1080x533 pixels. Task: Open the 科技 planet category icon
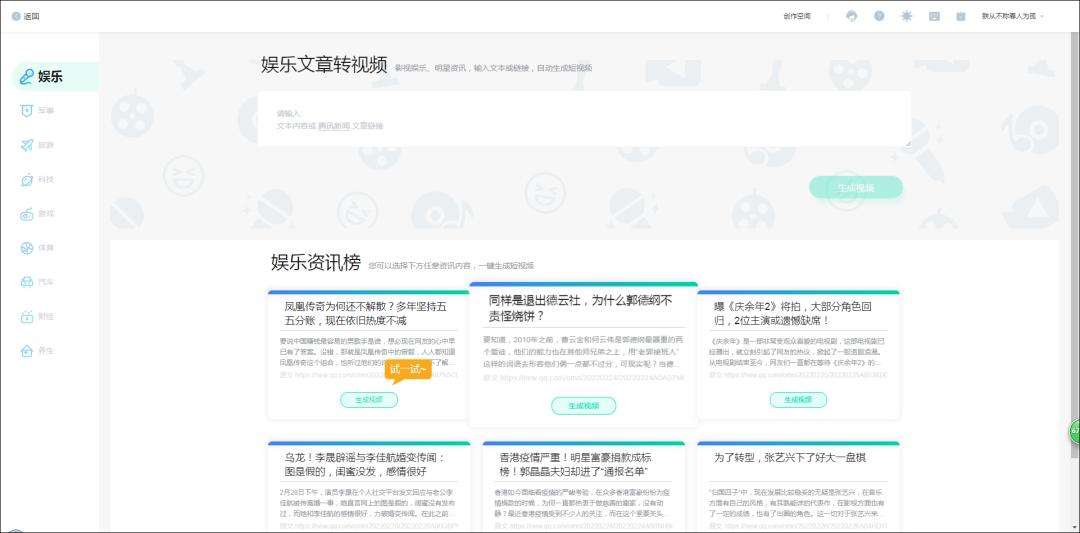pos(27,179)
